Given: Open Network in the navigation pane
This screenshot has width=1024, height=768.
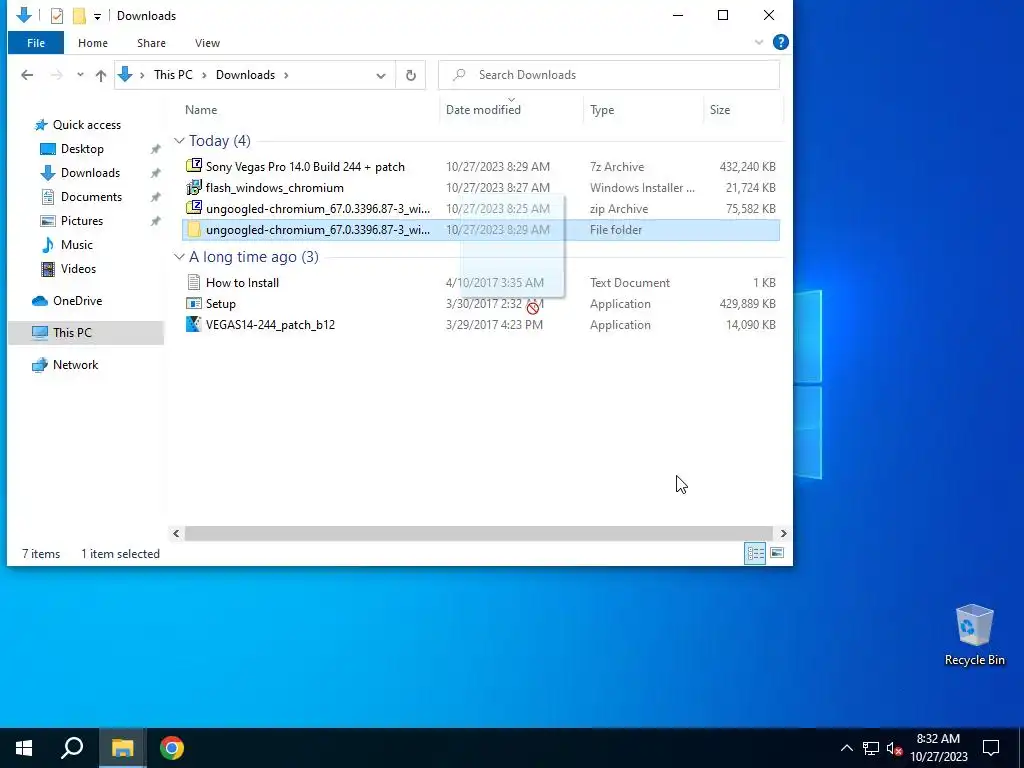Looking at the screenshot, I should tap(75, 365).
